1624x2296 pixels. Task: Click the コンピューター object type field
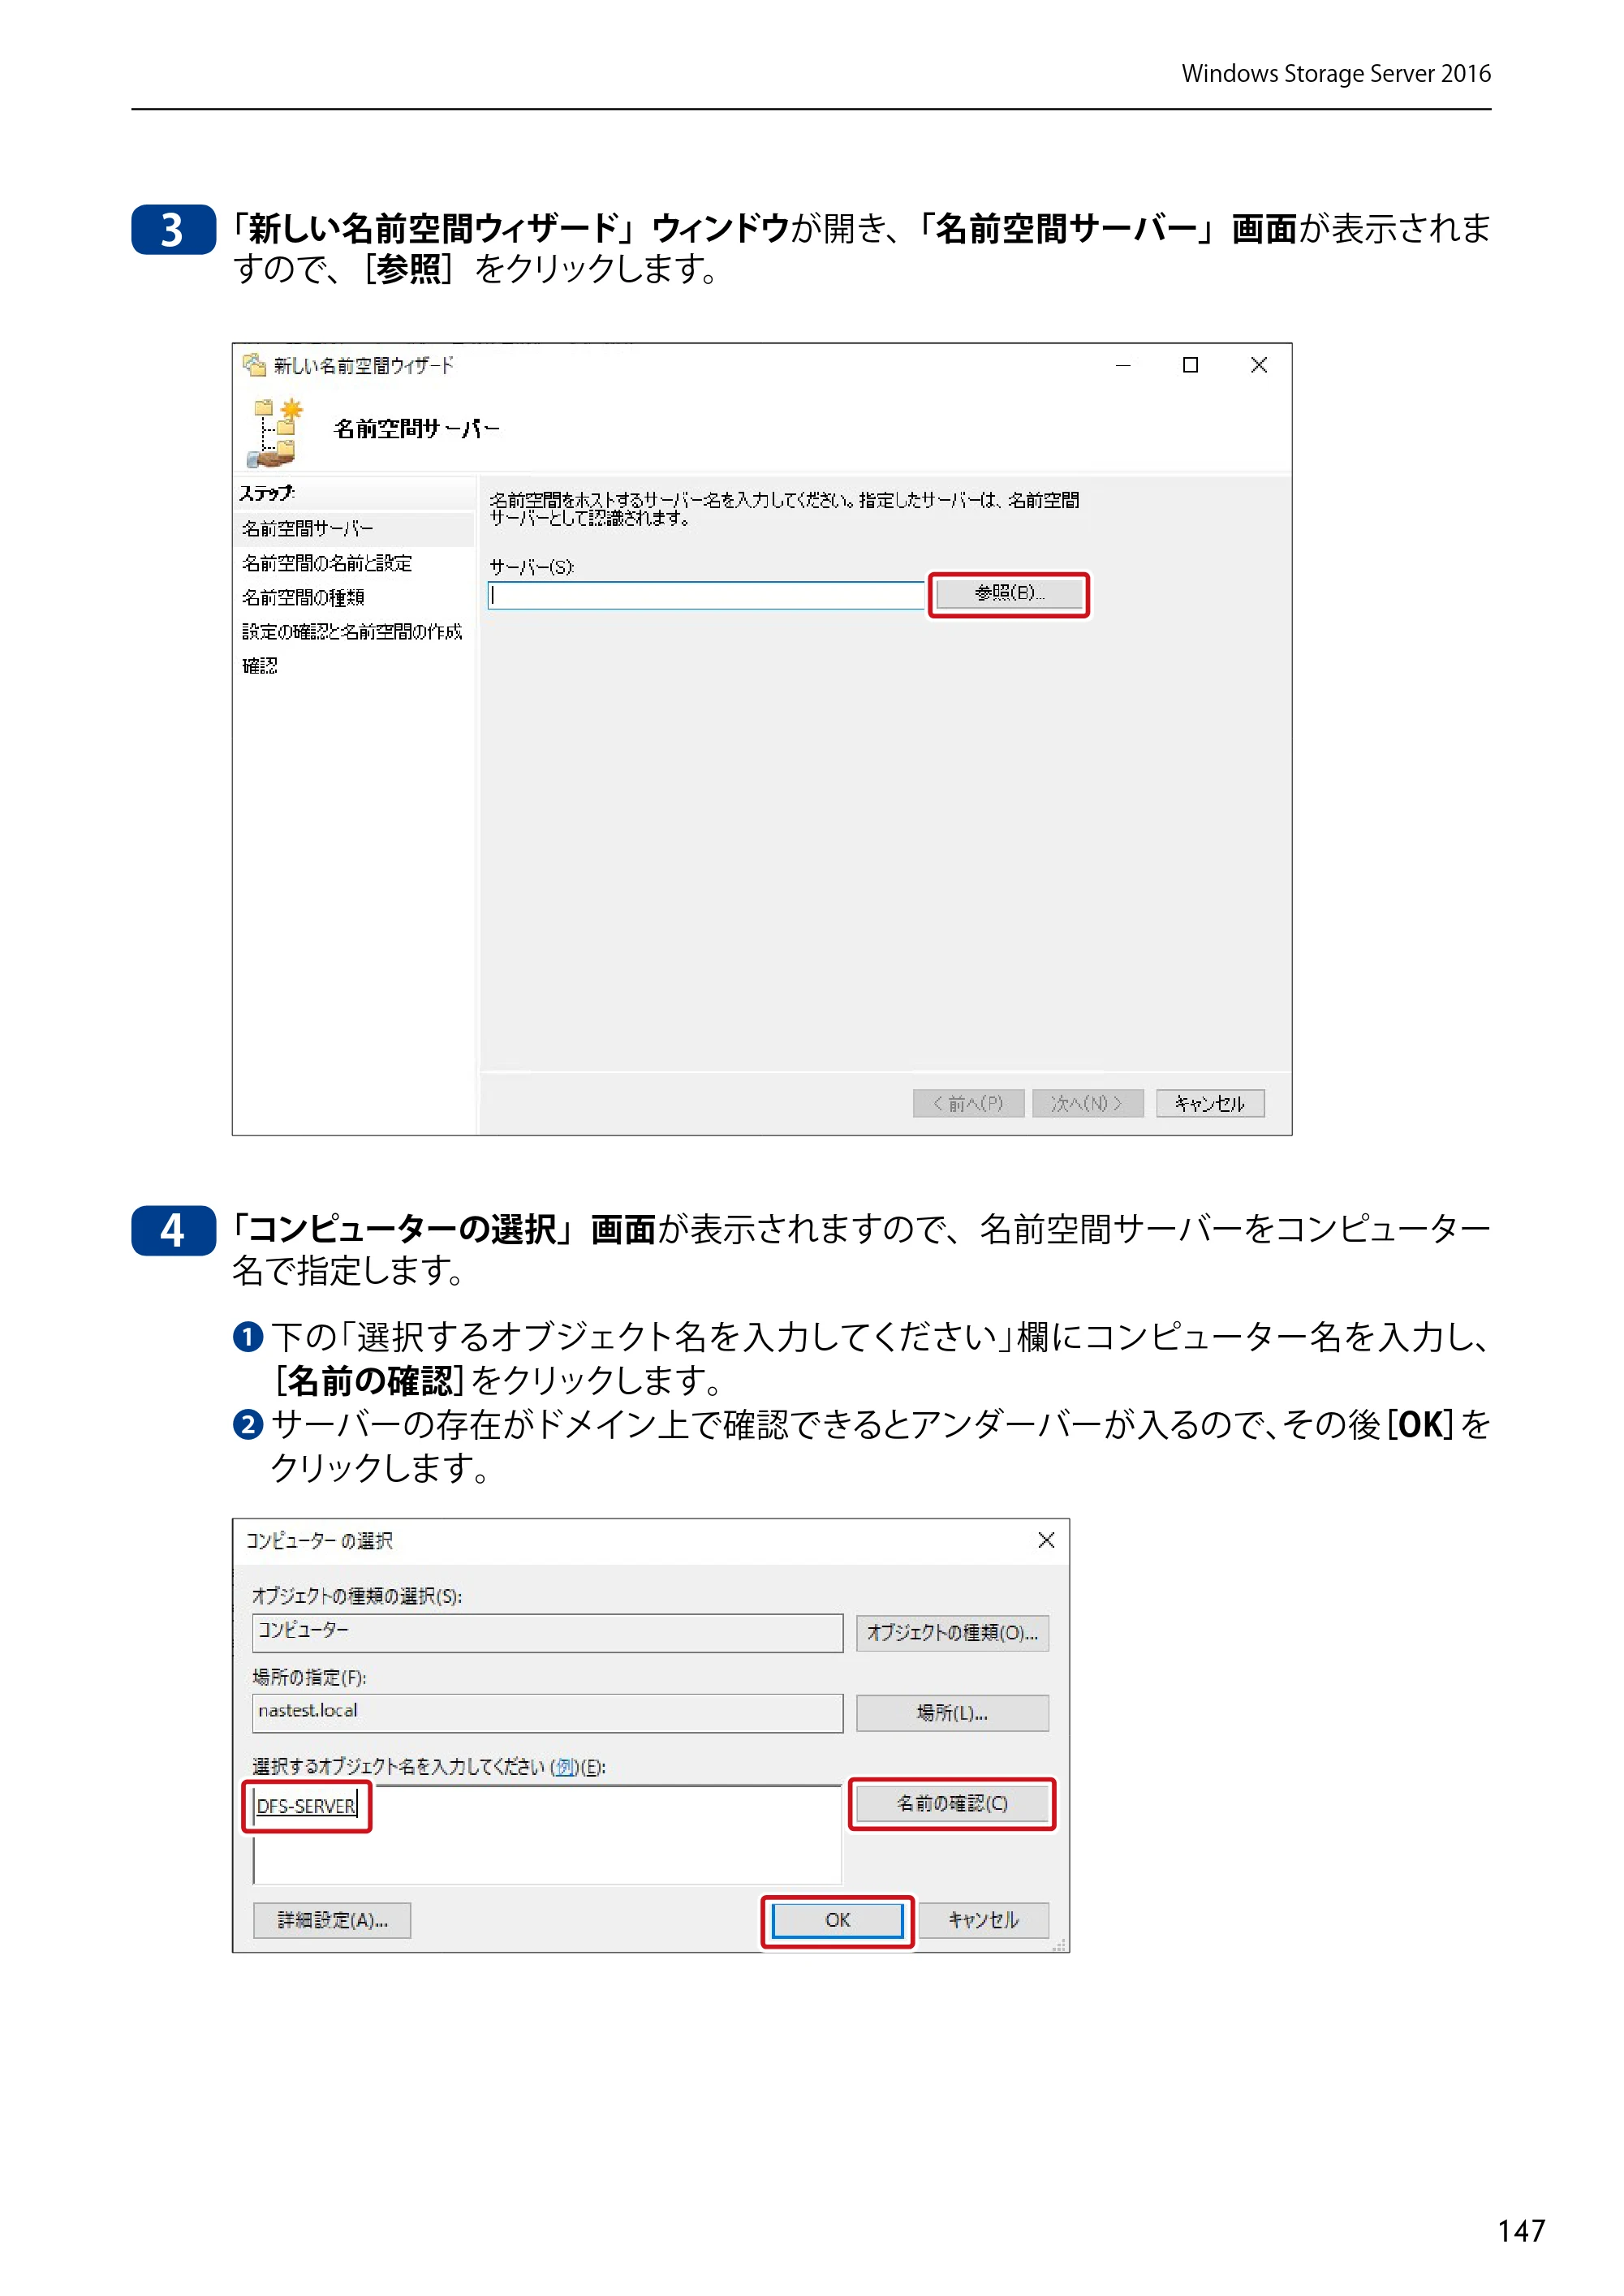point(547,1632)
